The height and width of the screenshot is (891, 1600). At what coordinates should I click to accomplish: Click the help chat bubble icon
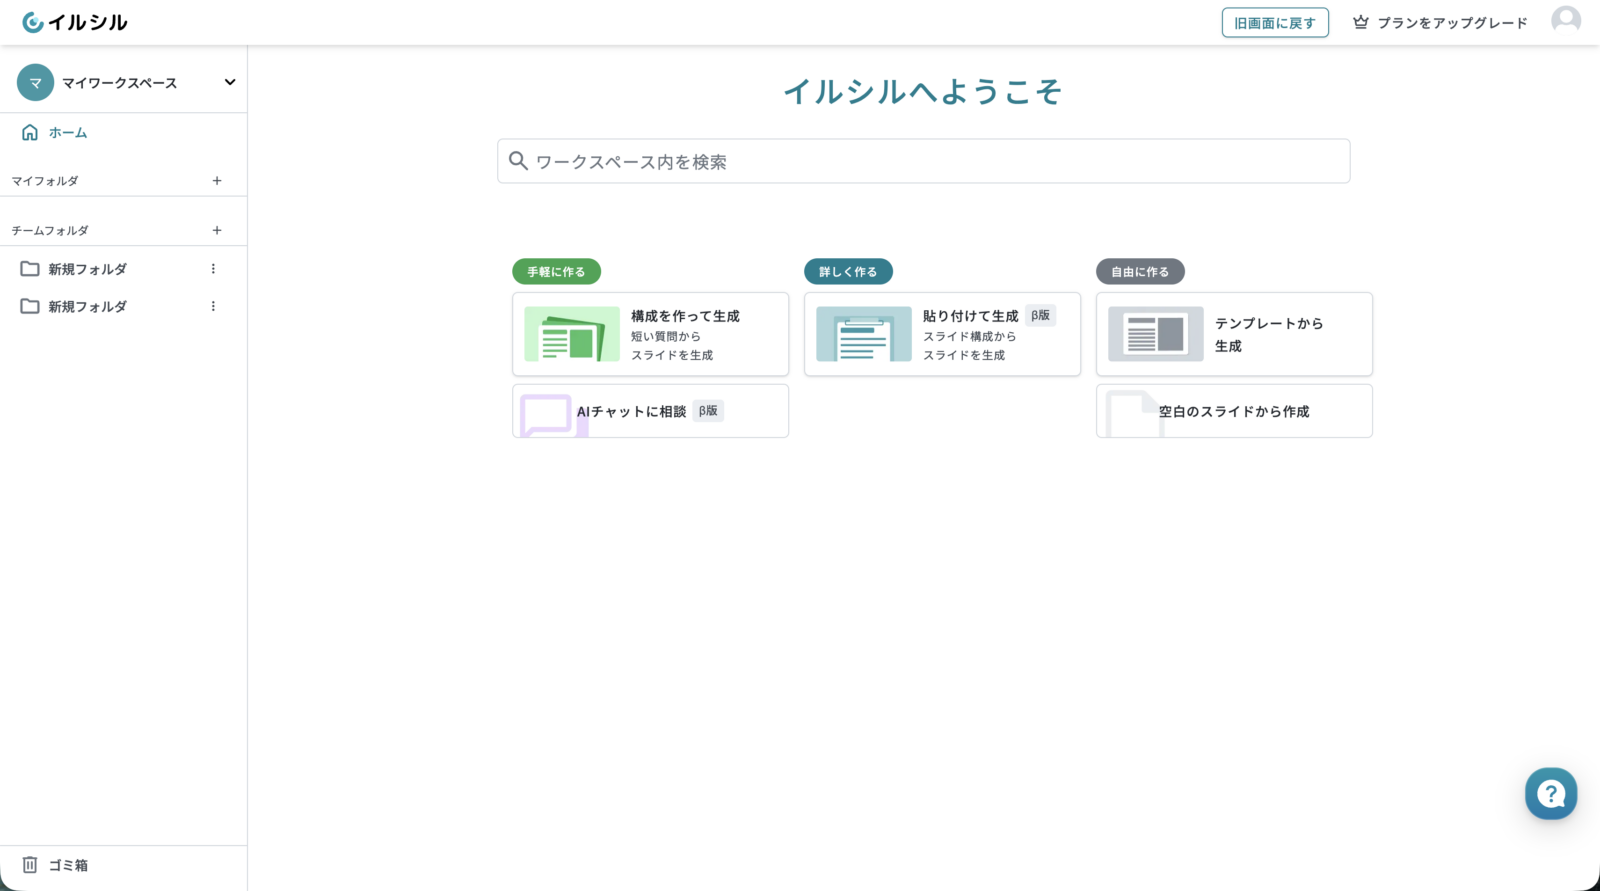pyautogui.click(x=1550, y=794)
